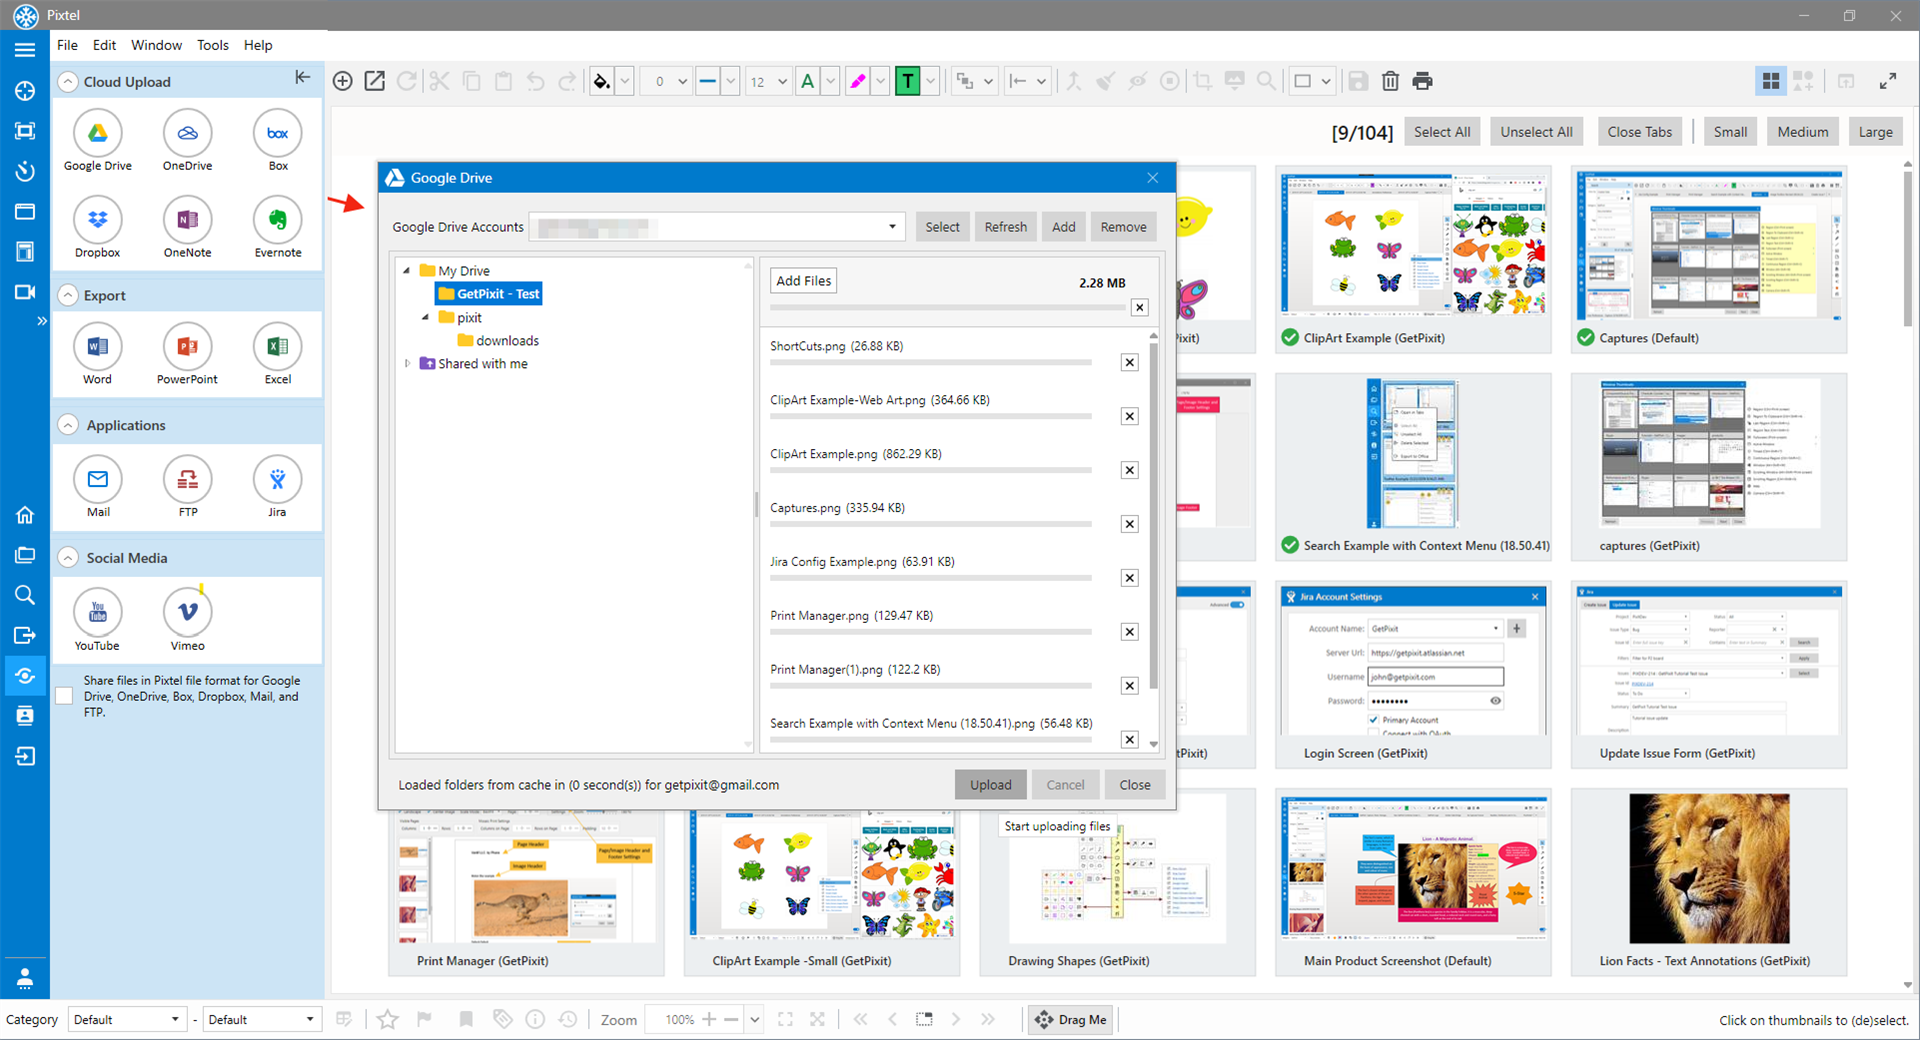1920x1040 pixels.
Task: Open the hamburger menu in sidebar
Action: click(25, 50)
